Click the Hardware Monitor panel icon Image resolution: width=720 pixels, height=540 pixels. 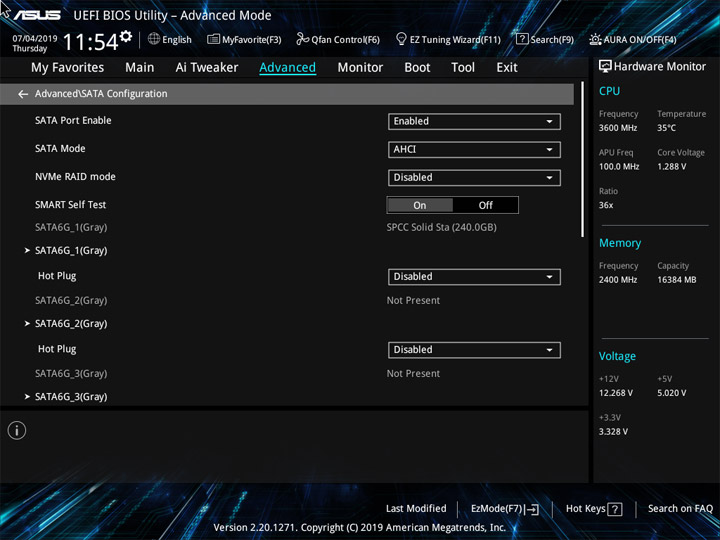click(x=605, y=67)
